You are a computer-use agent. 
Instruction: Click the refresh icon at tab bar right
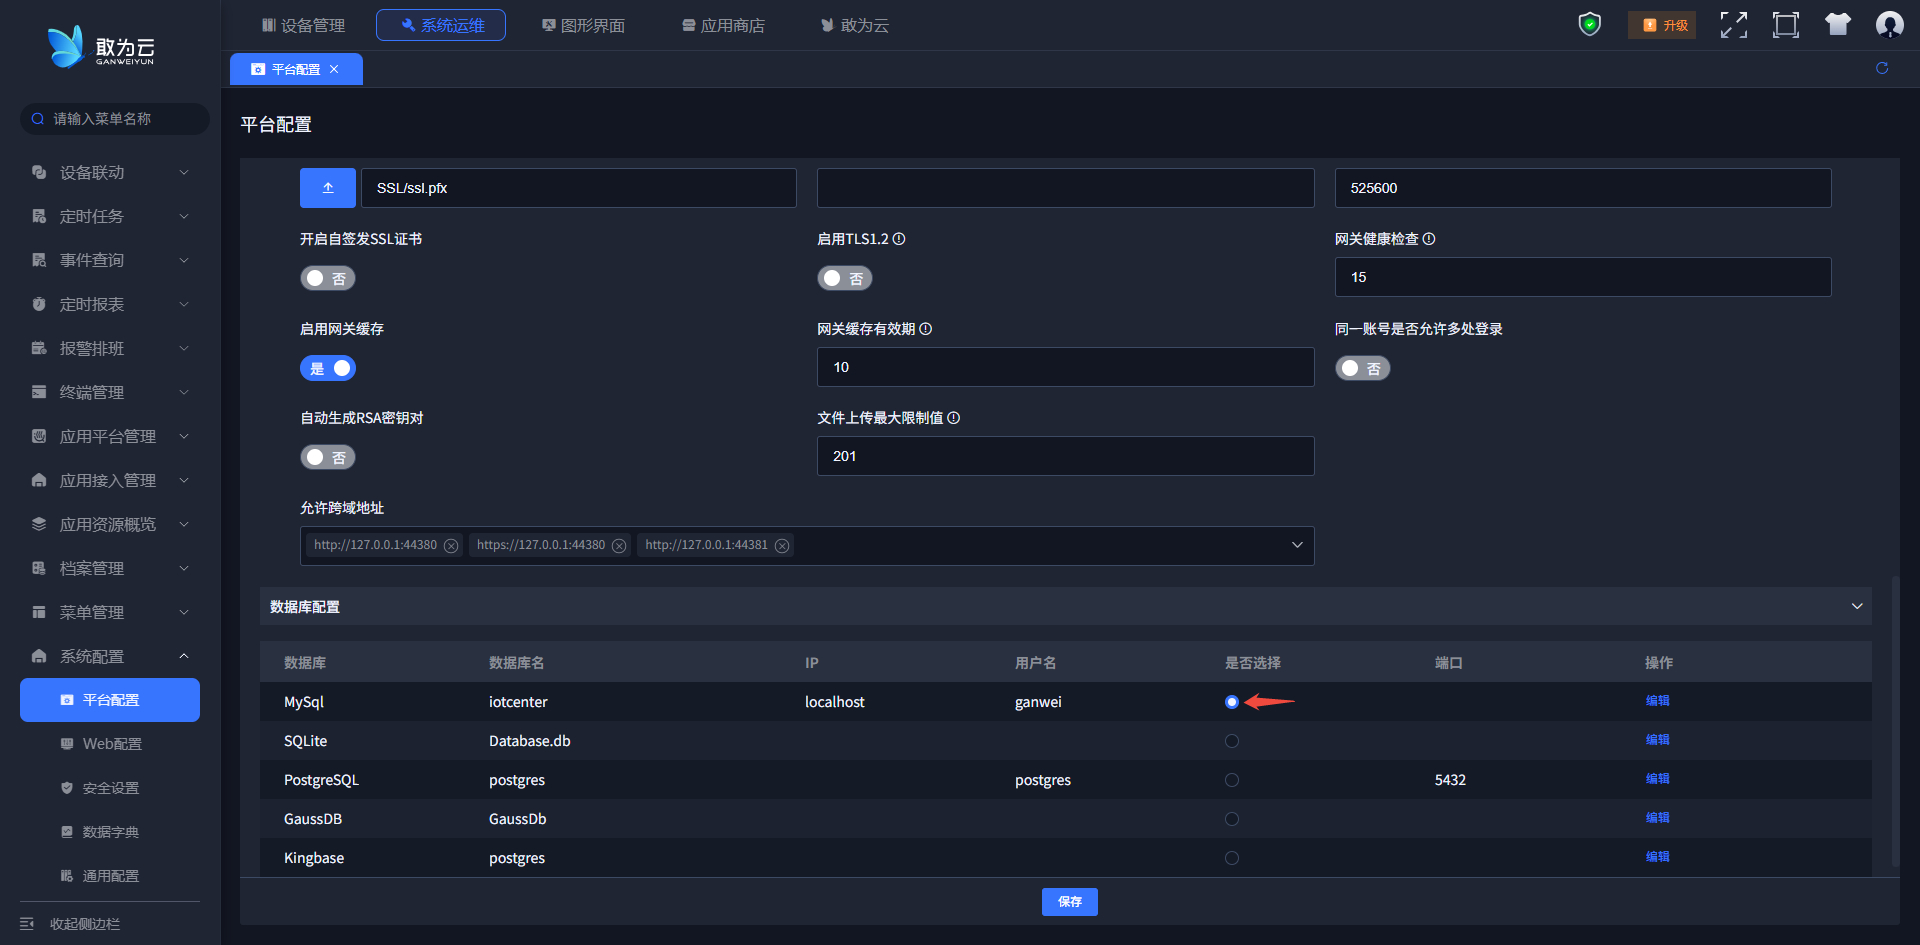[1882, 68]
